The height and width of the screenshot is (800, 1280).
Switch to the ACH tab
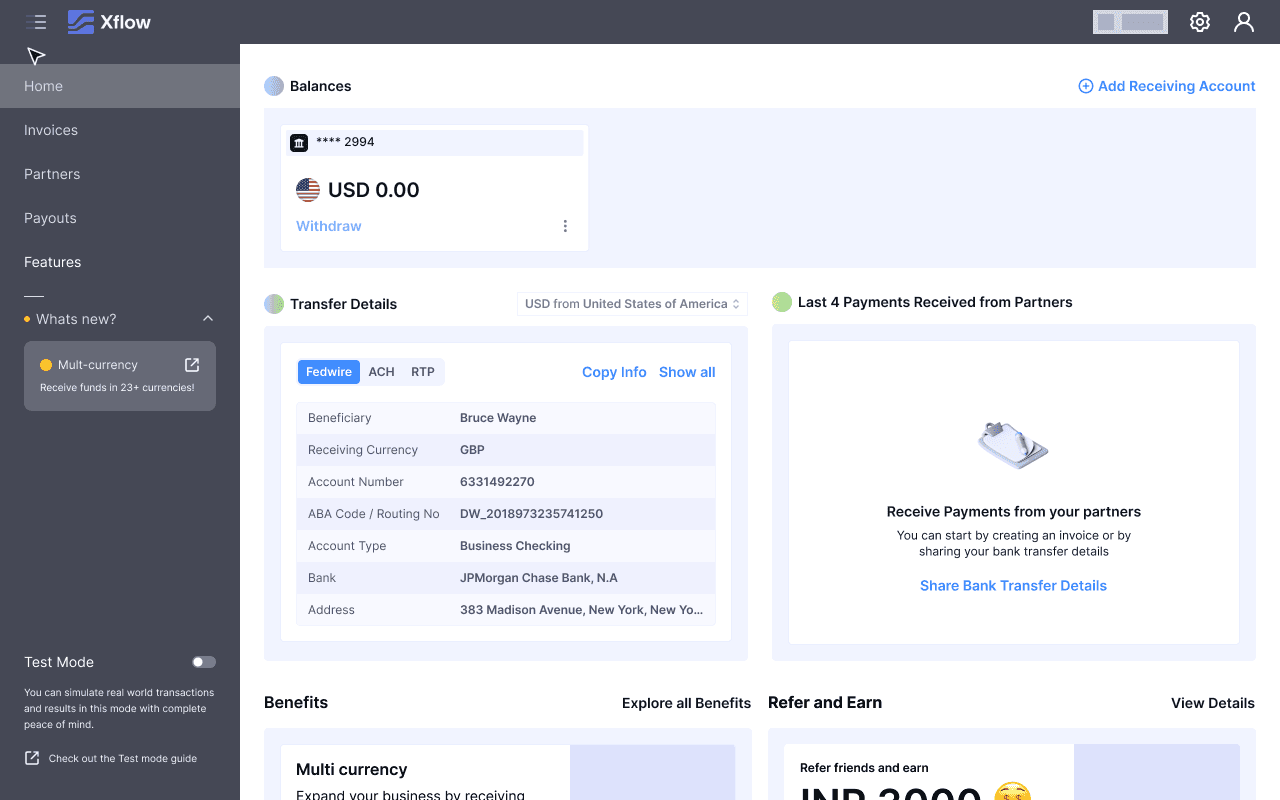tap(381, 372)
